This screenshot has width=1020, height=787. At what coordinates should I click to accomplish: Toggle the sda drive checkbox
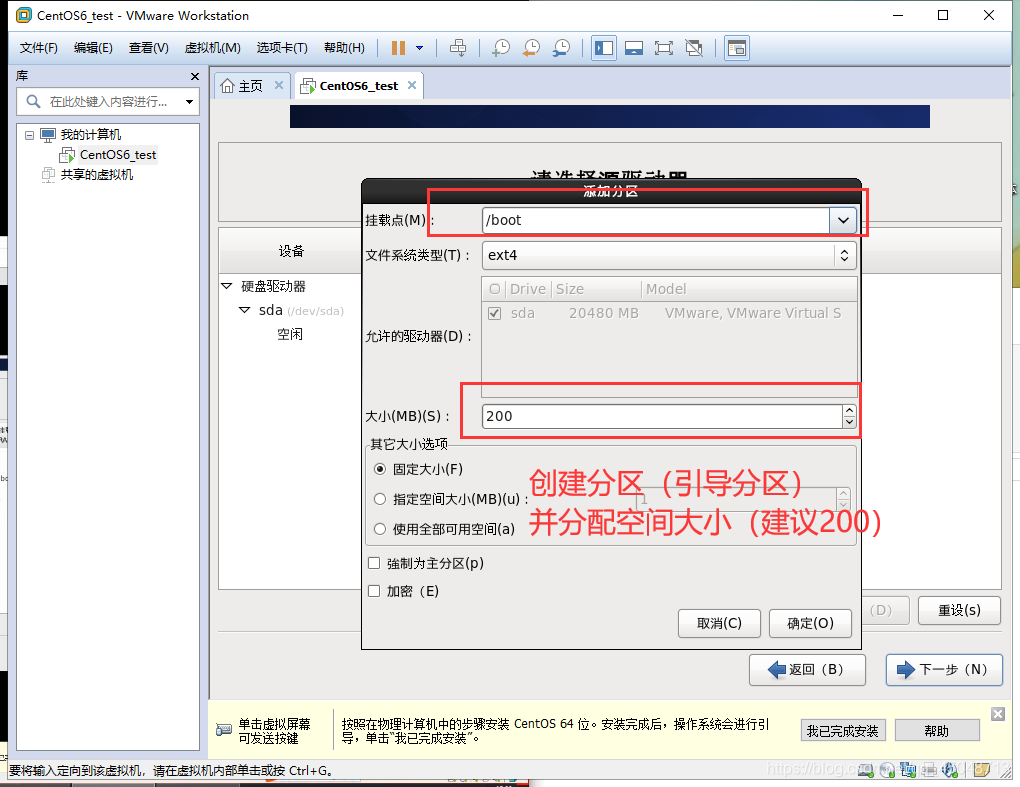(494, 313)
